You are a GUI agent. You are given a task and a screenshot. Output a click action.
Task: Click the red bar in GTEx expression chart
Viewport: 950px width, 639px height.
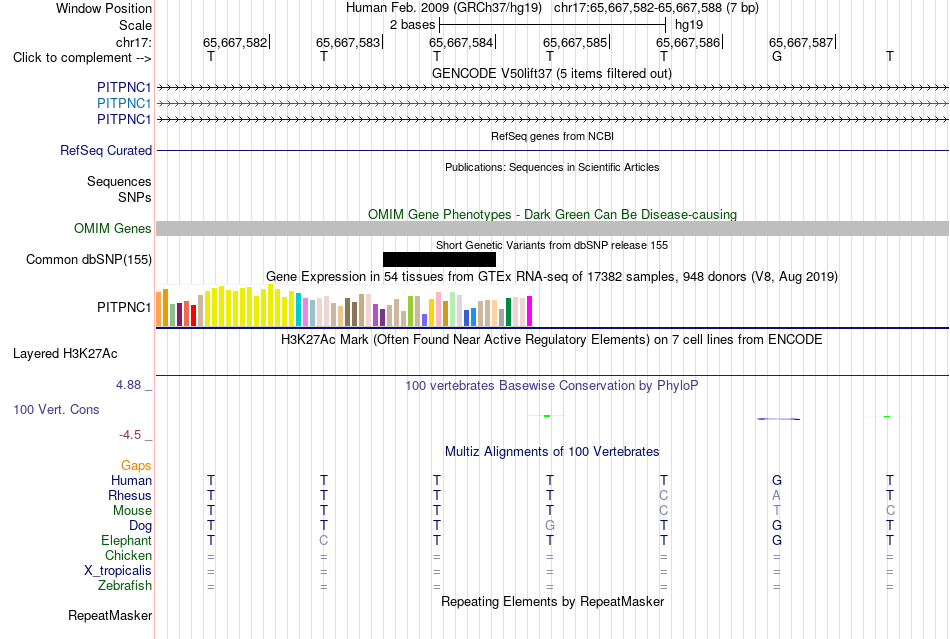(x=193, y=316)
